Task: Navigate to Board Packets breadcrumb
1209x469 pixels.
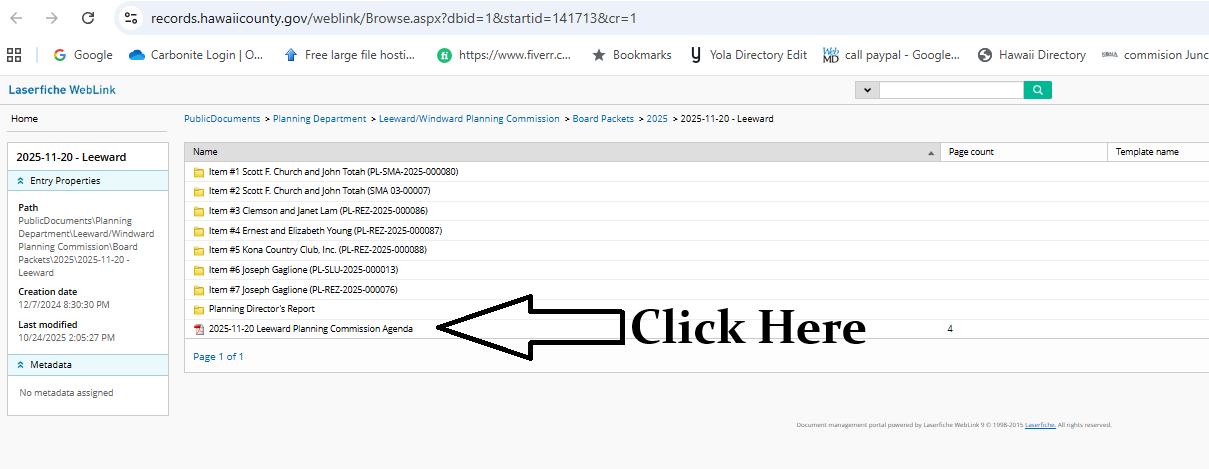Action: 603,119
